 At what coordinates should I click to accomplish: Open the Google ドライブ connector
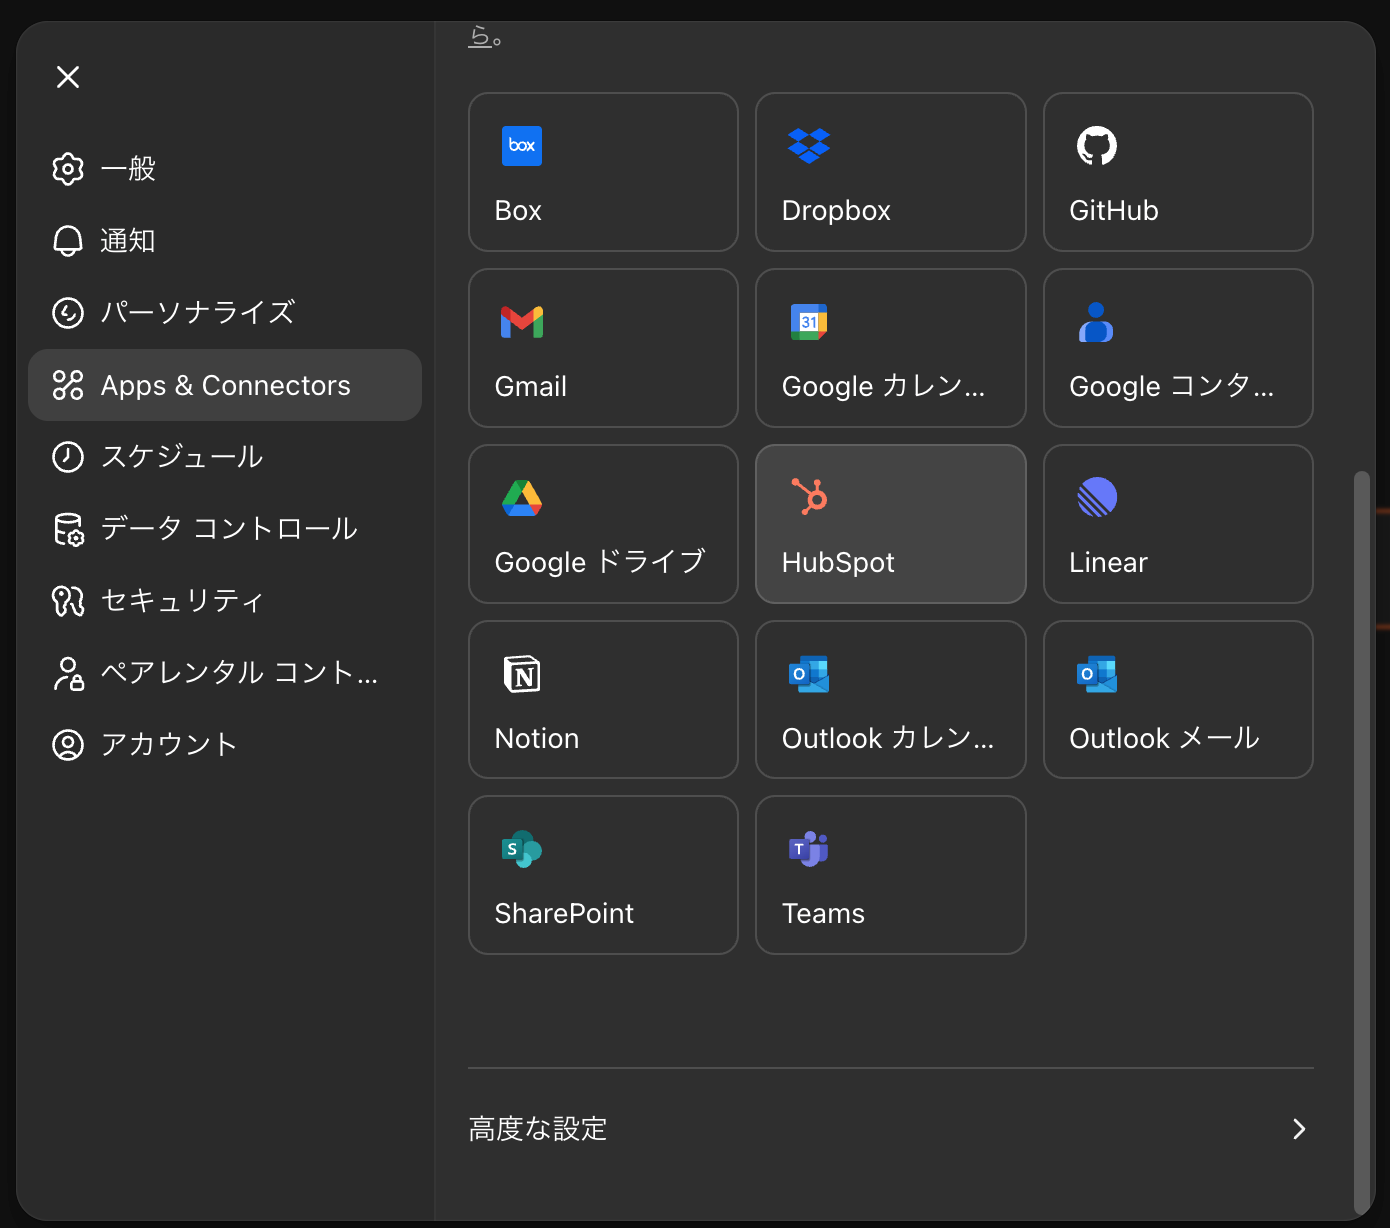[602, 524]
